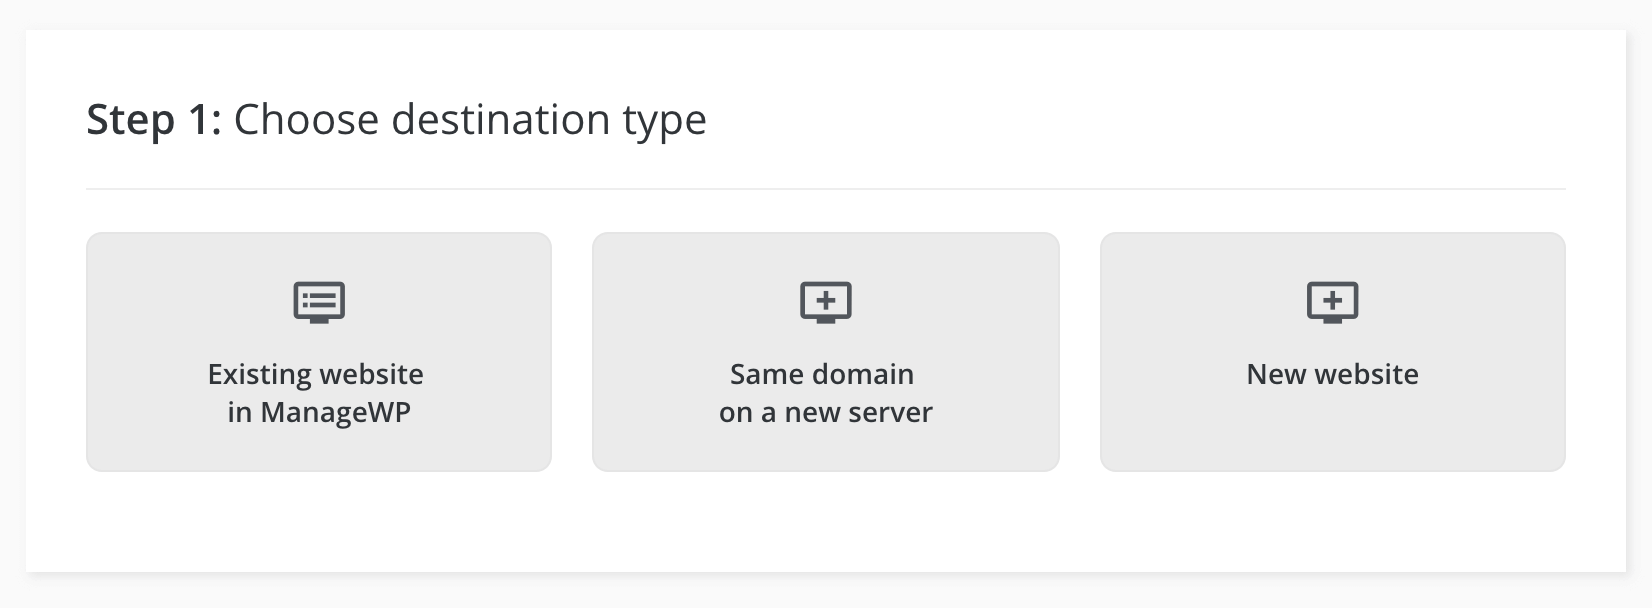Click the "in ManageWP" text line
The width and height of the screenshot is (1652, 608).
[x=319, y=412]
